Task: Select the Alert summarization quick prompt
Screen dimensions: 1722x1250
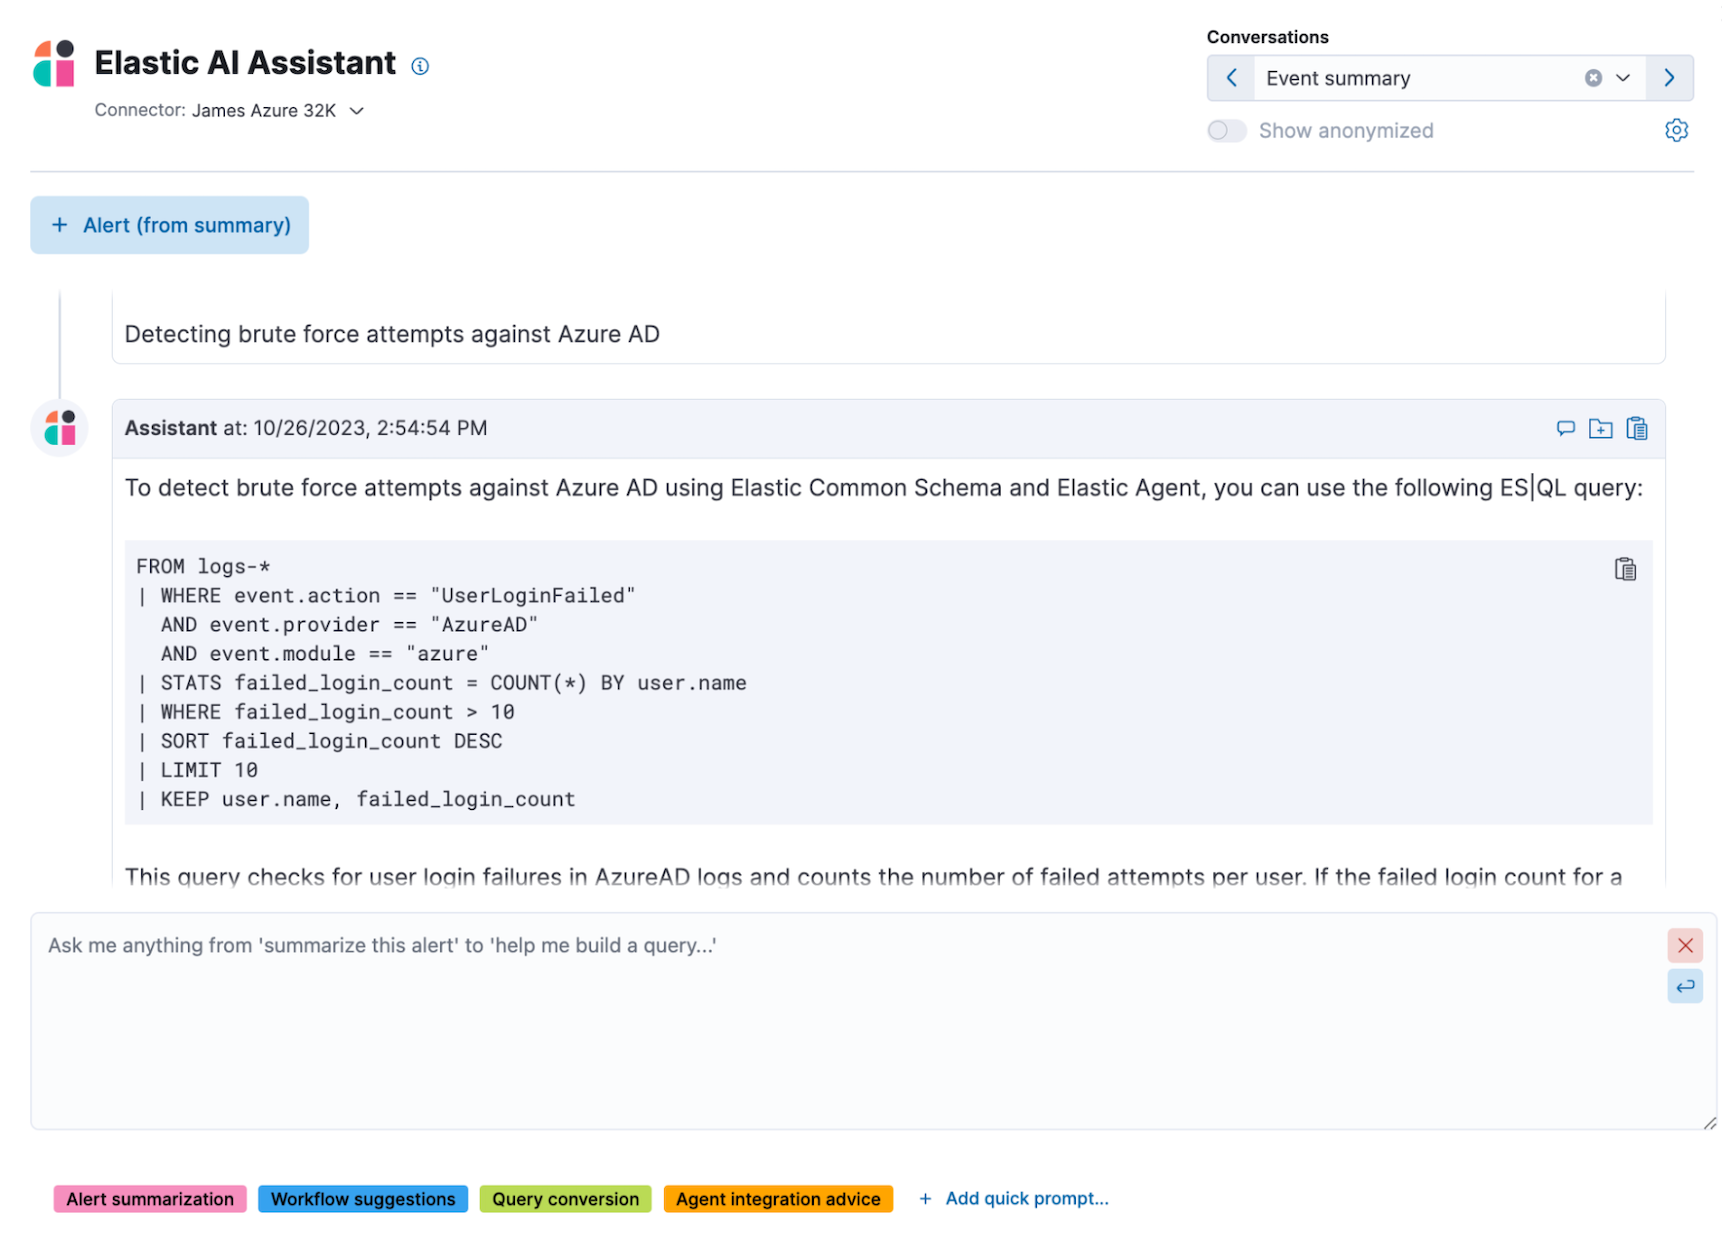Action: [150, 1199]
